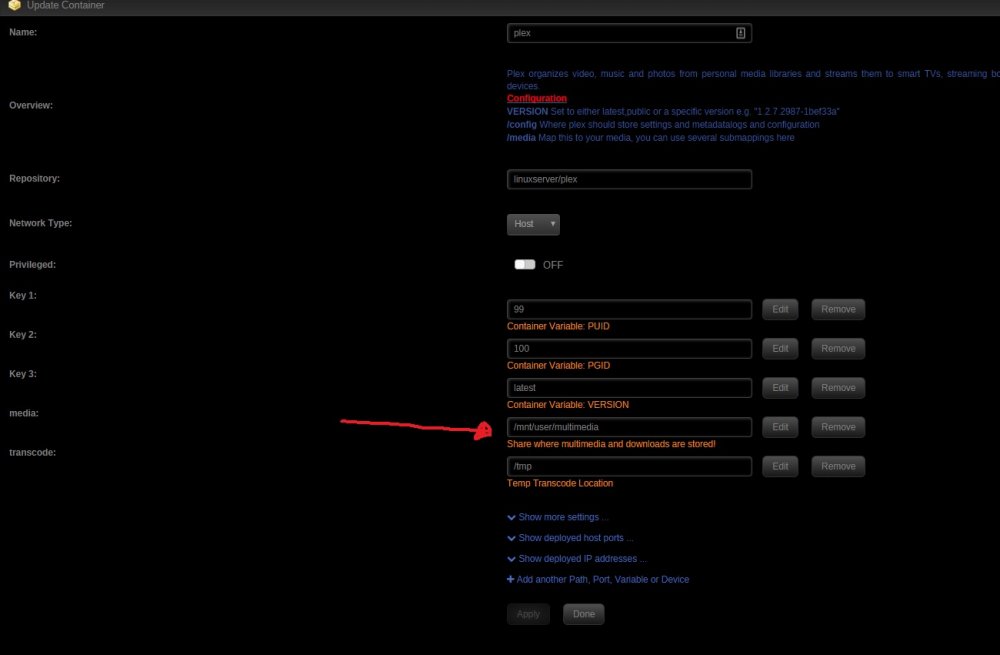Click the Key 3 field with latest
The height and width of the screenshot is (655, 1000).
(629, 388)
